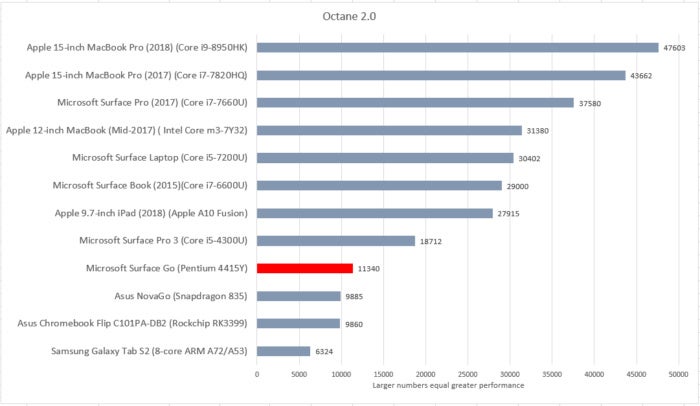Click the 45000 axis tick label

pos(636,374)
